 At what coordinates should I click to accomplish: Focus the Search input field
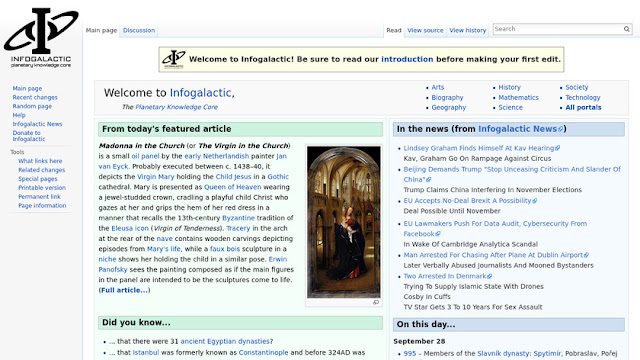coord(558,29)
